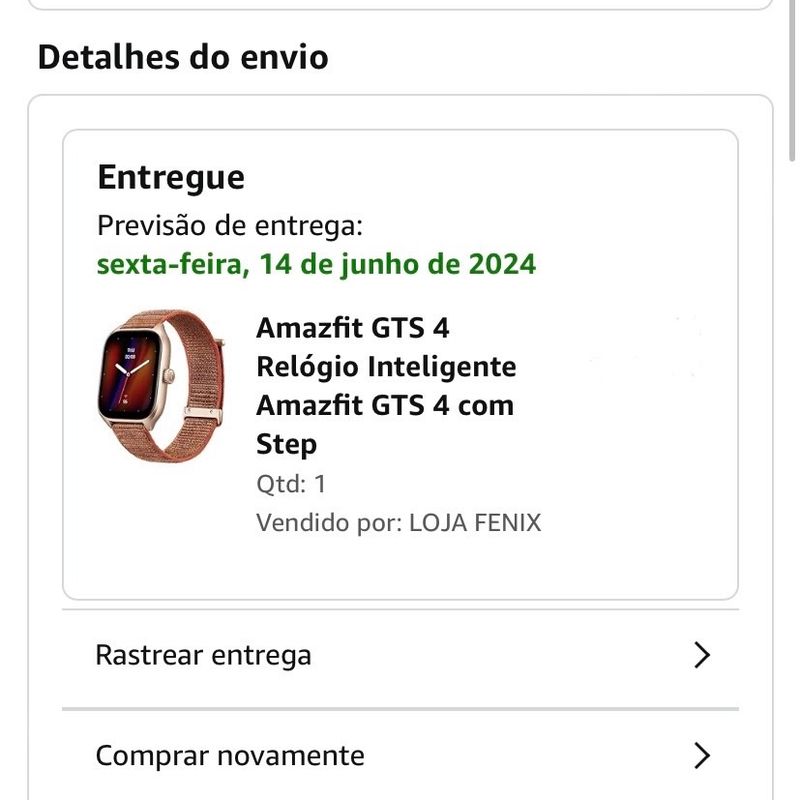Click "sexta-feira" in the green delivery date
The width and height of the screenshot is (800, 800).
[x=168, y=264]
